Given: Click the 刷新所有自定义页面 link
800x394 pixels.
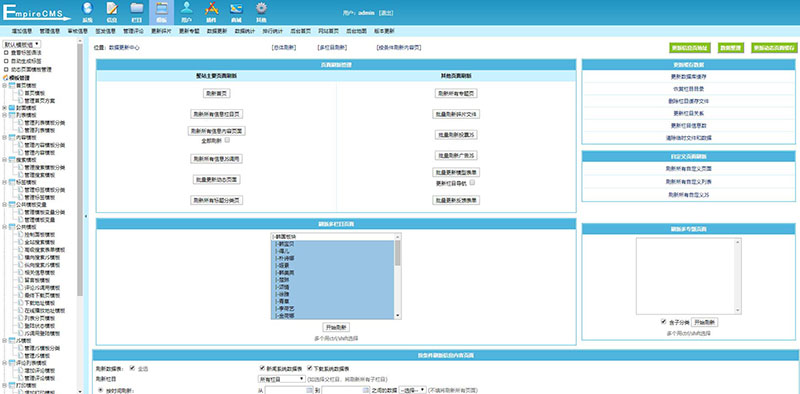Looking at the screenshot, I should click(x=688, y=168).
